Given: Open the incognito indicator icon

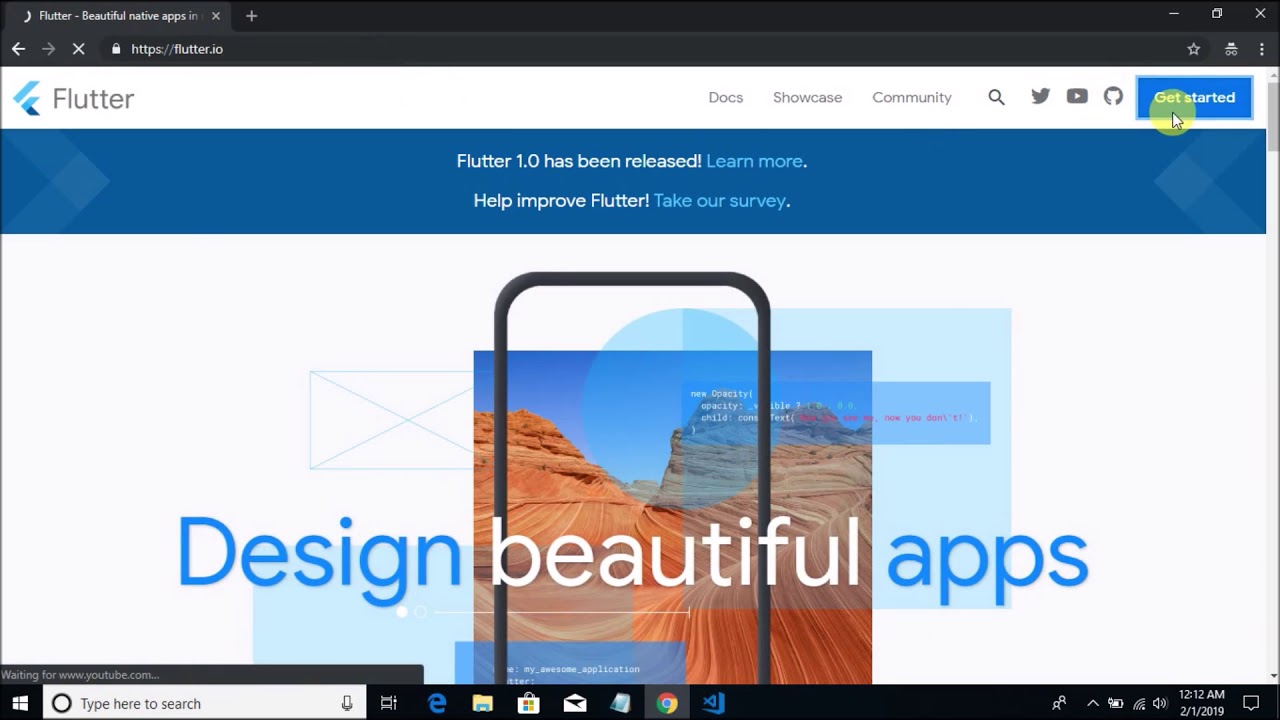Looking at the screenshot, I should tap(1231, 49).
